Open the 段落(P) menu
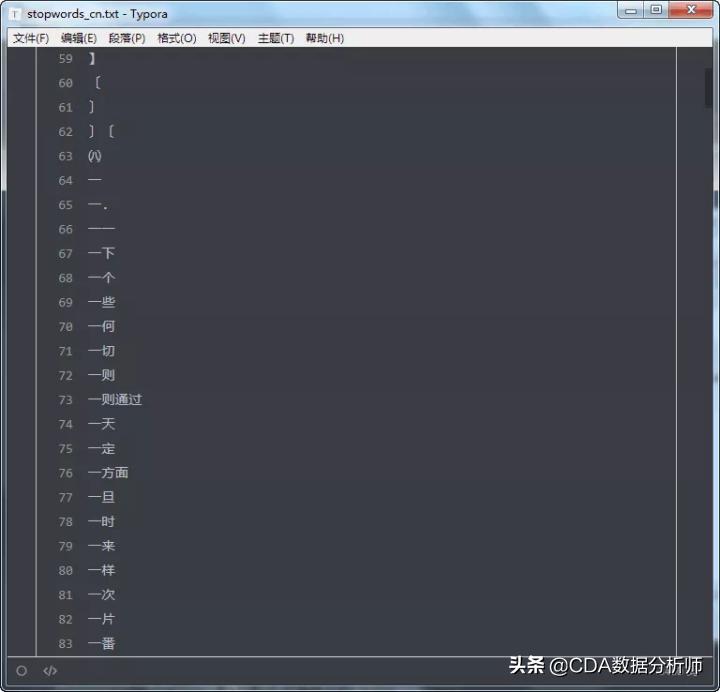The height and width of the screenshot is (692, 720). 127,38
